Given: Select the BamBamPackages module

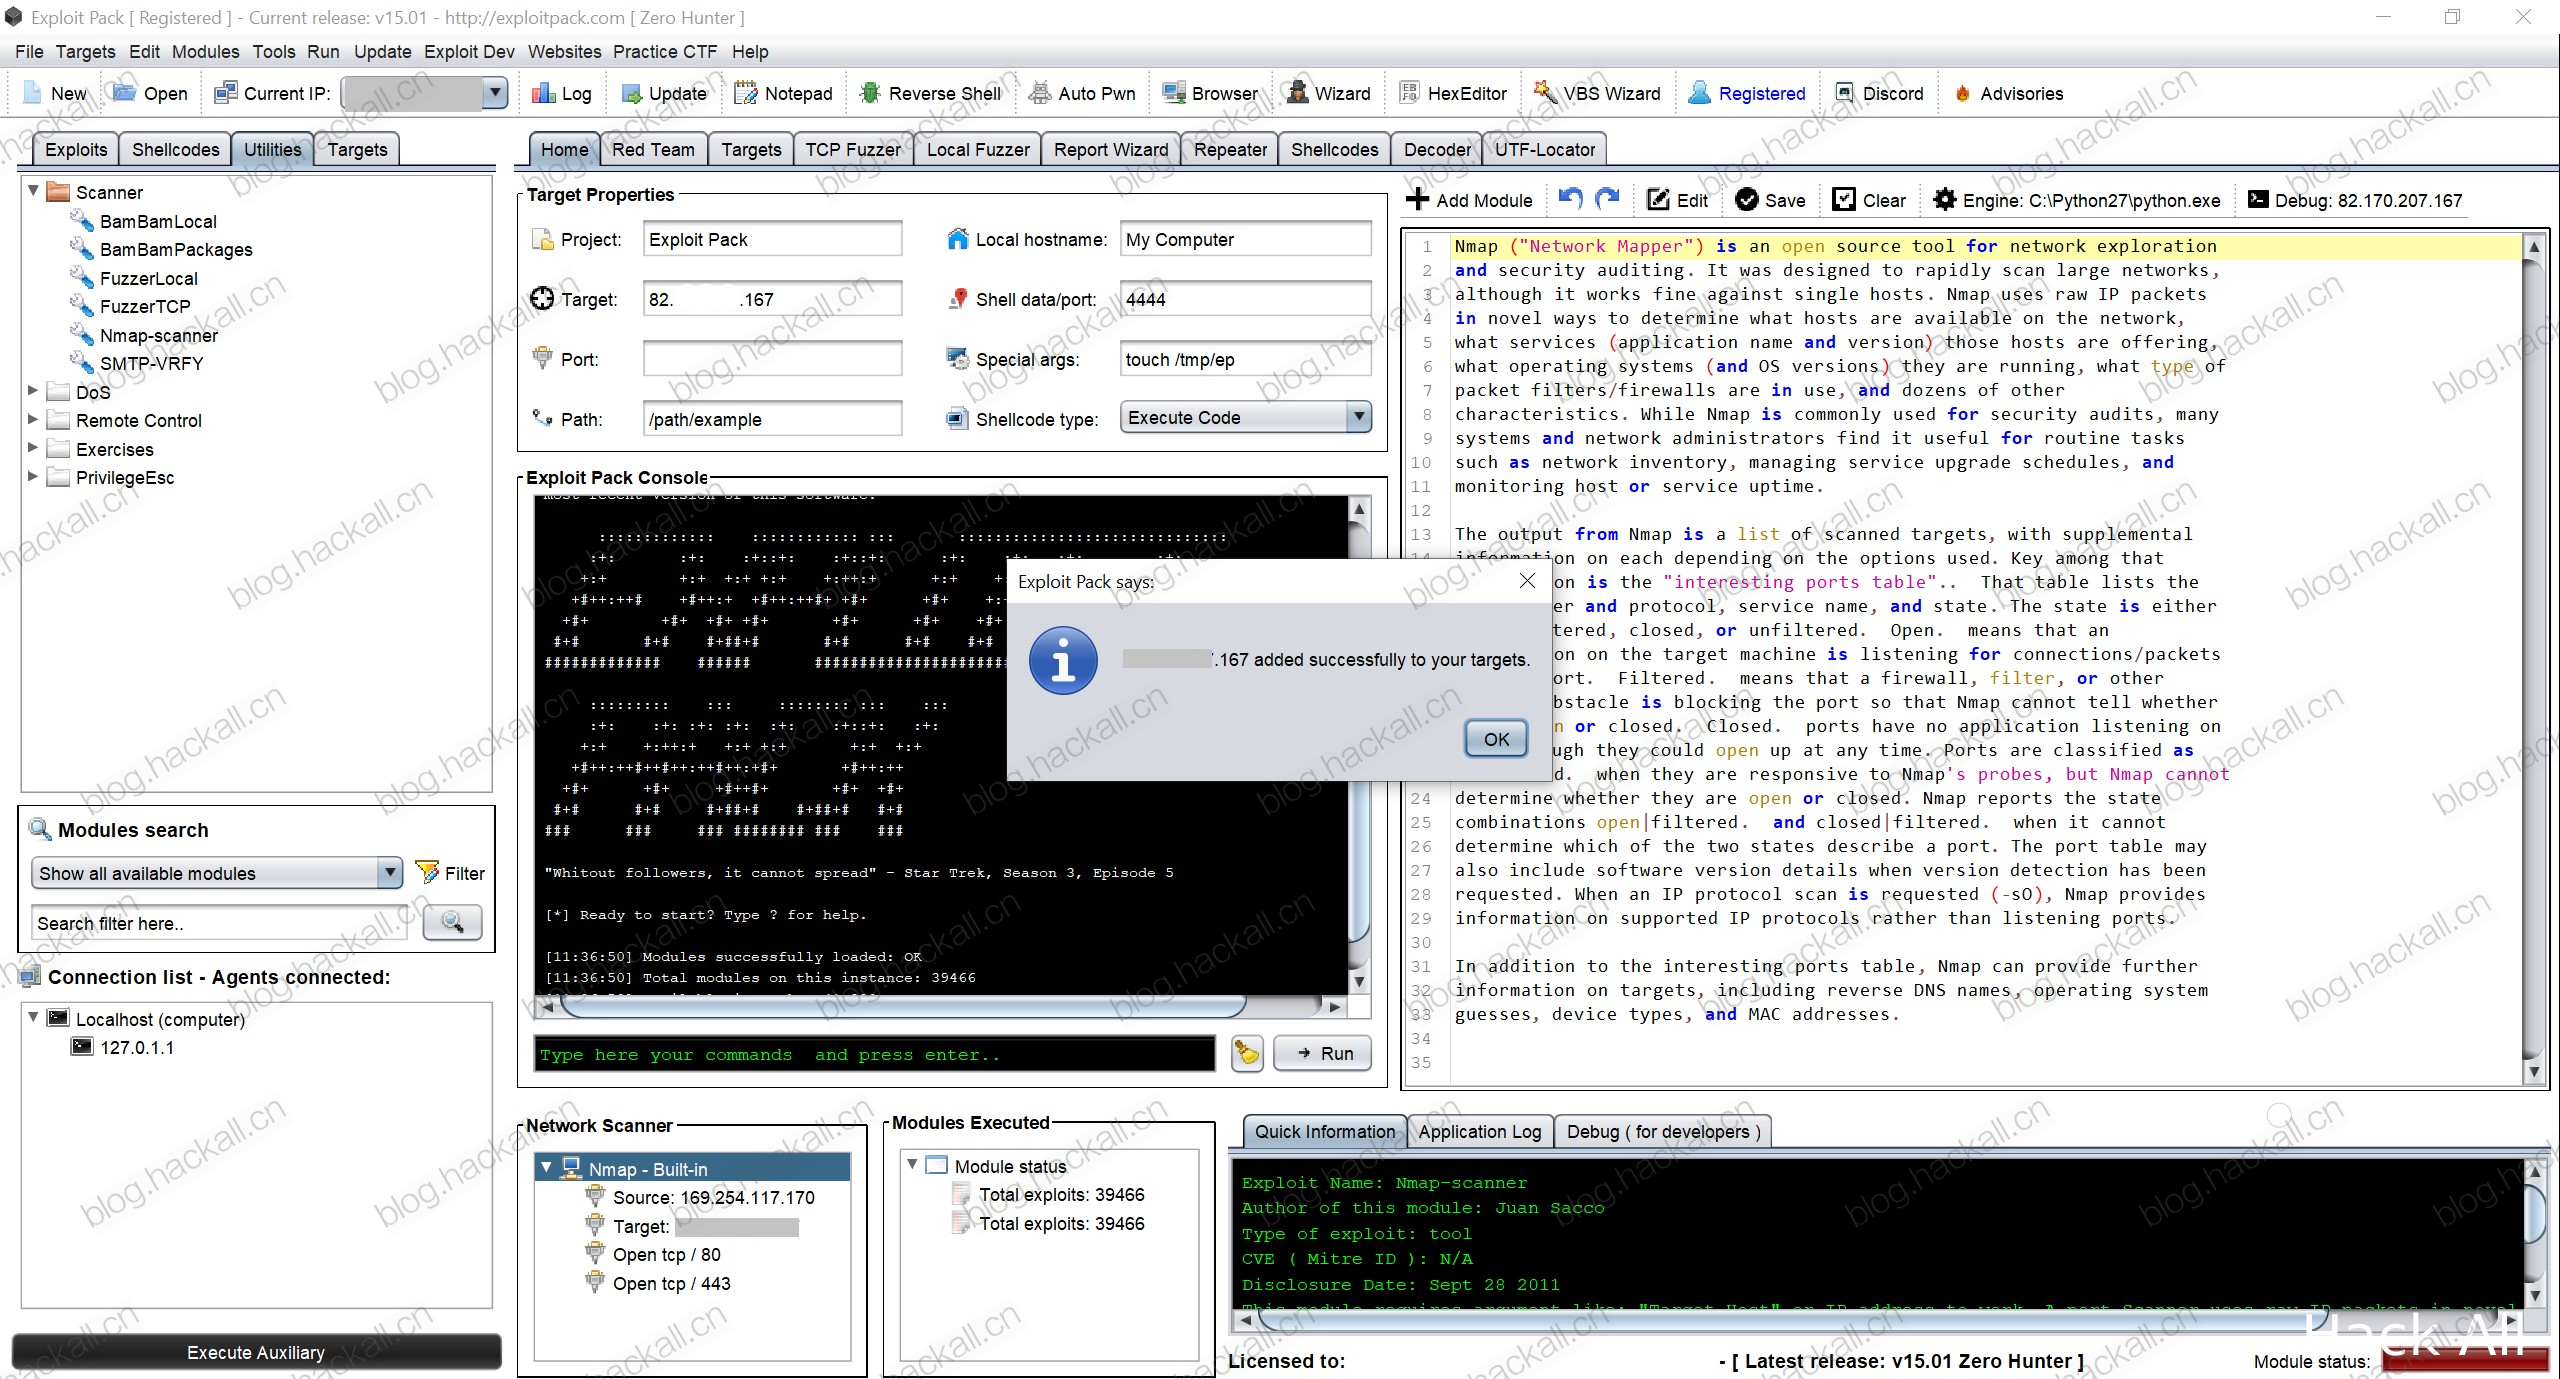Looking at the screenshot, I should coord(175,249).
